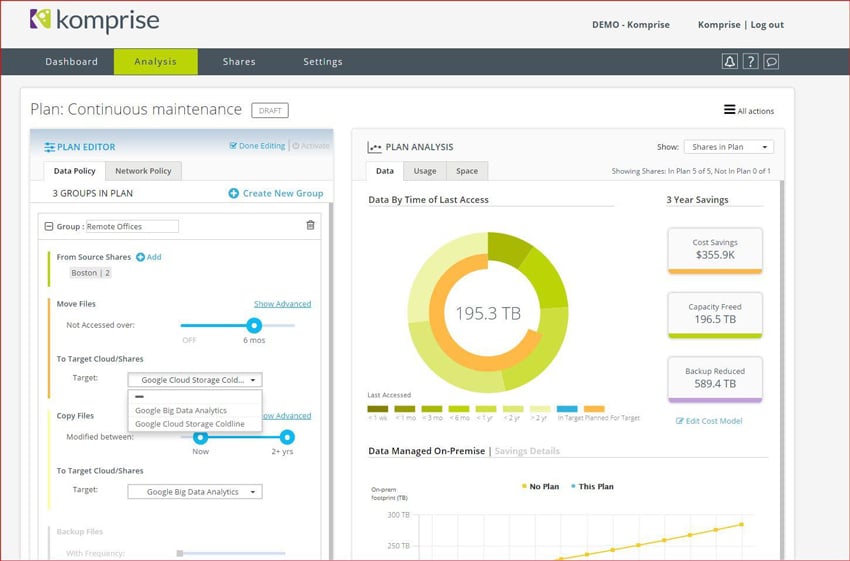This screenshot has width=850, height=561.
Task: Click the plus icon beside Add source shares
Action: click(x=140, y=257)
